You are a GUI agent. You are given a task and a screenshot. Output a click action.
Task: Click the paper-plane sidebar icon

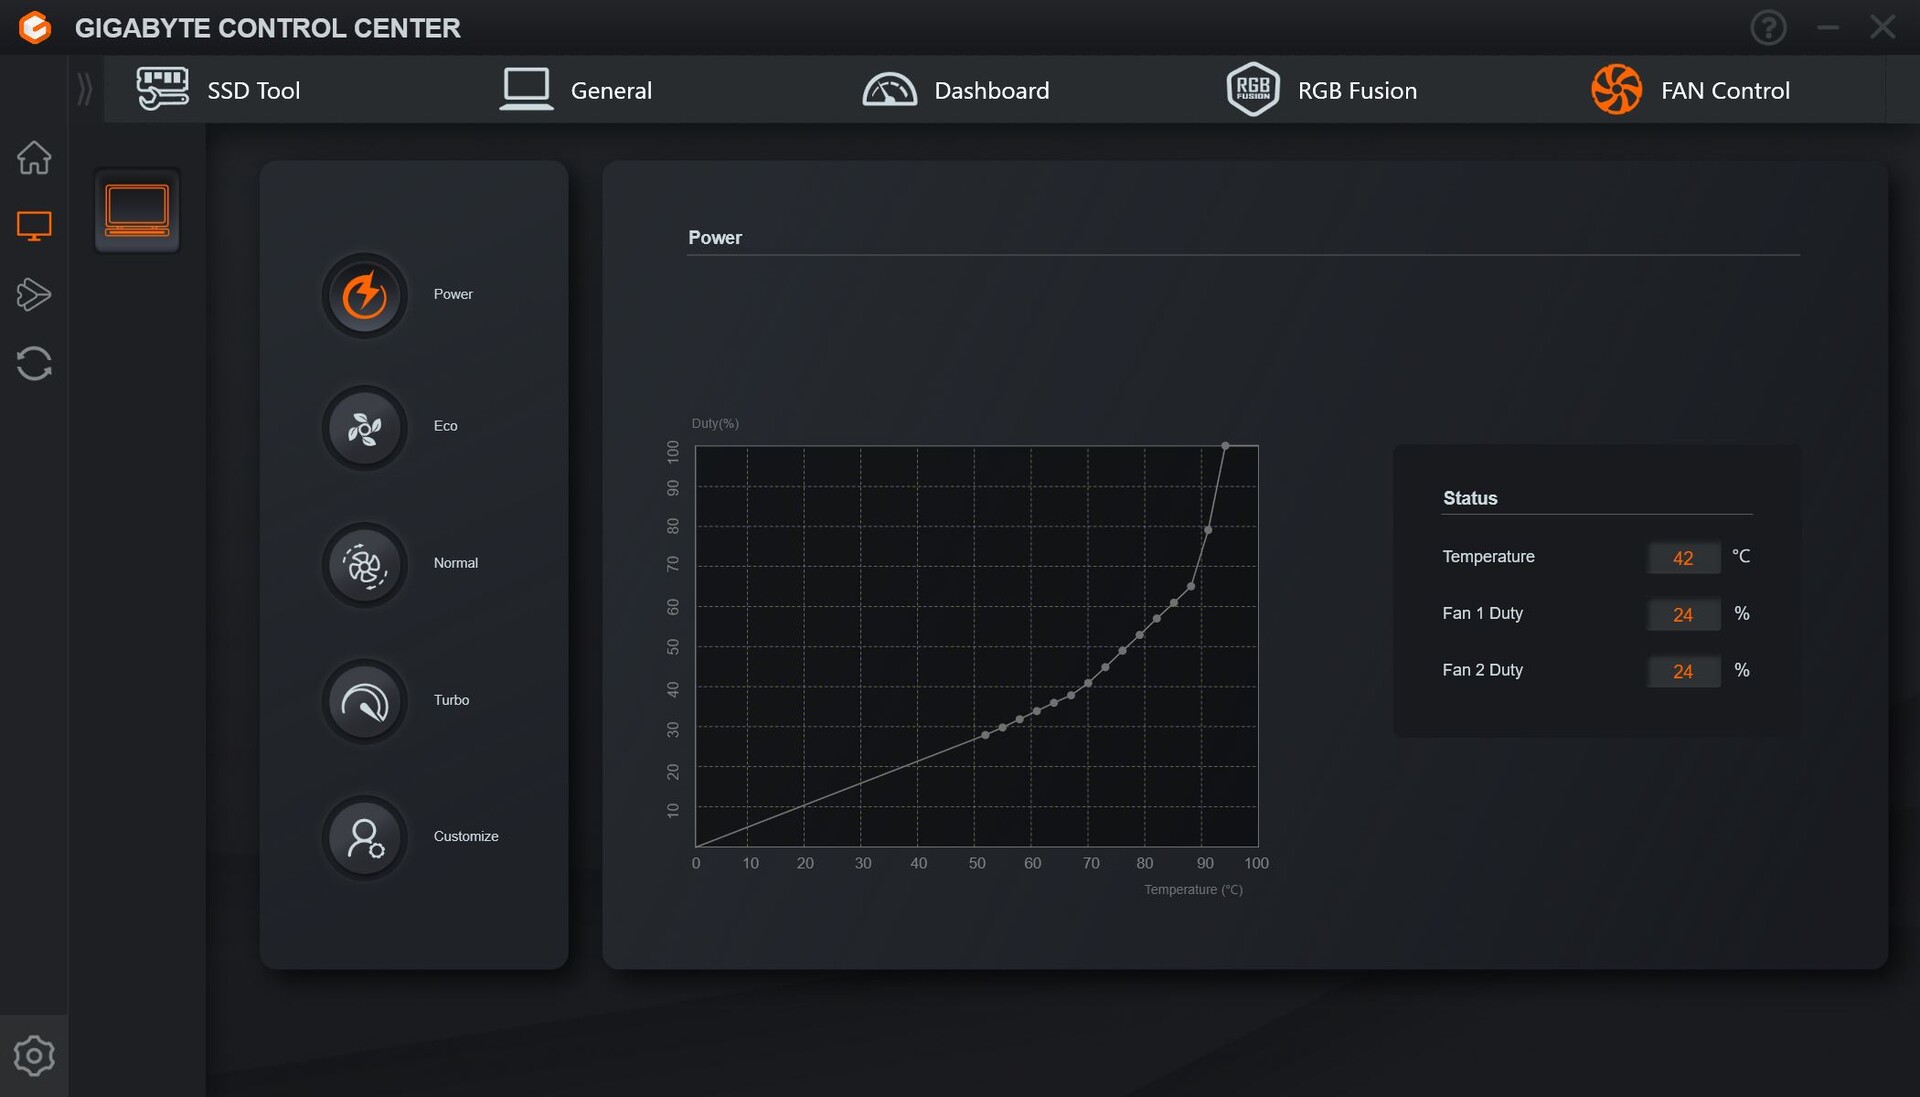pyautogui.click(x=34, y=294)
